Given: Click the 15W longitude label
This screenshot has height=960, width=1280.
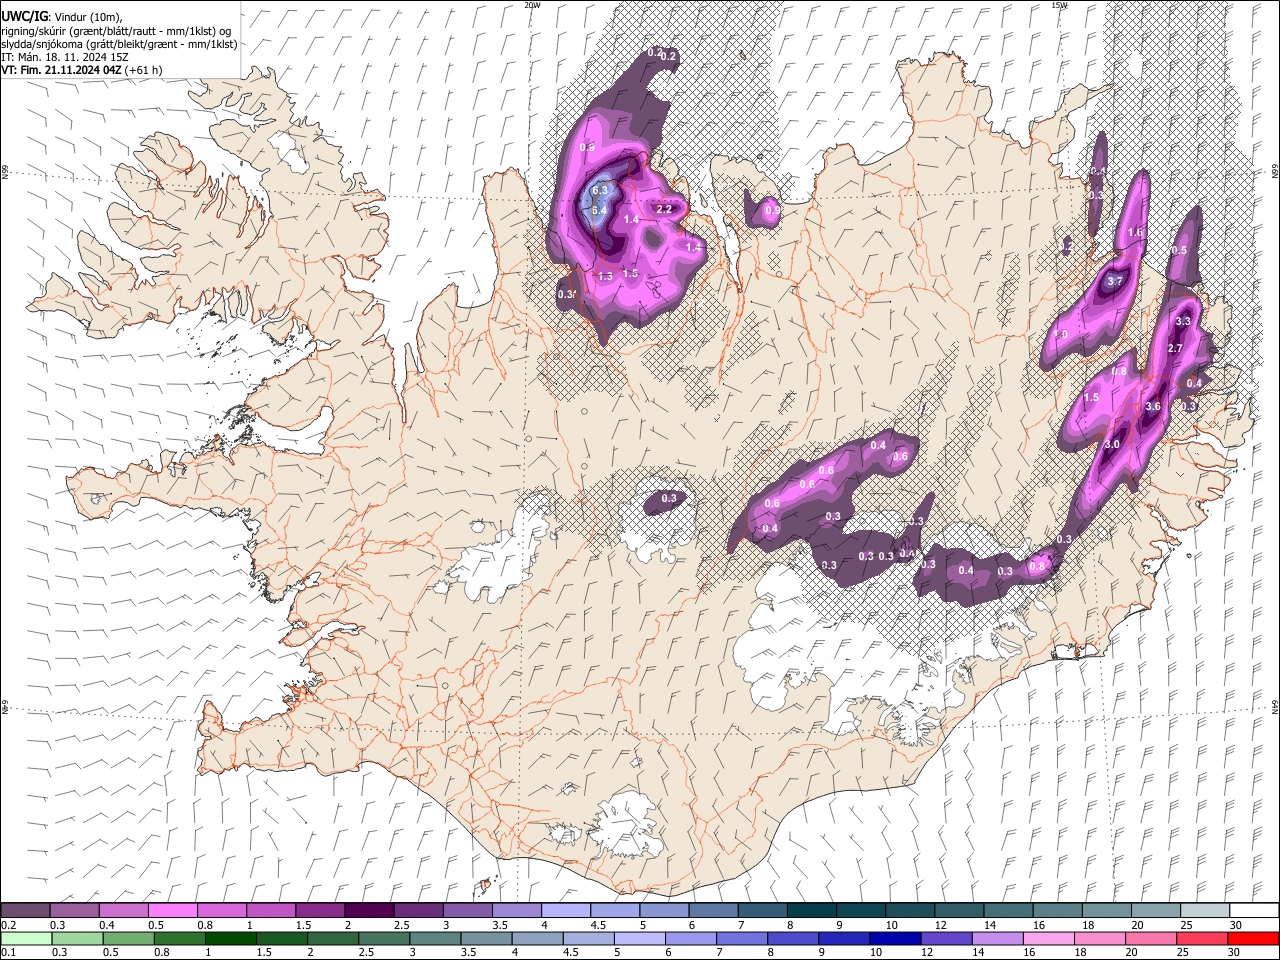Looking at the screenshot, I should tap(1059, 5).
